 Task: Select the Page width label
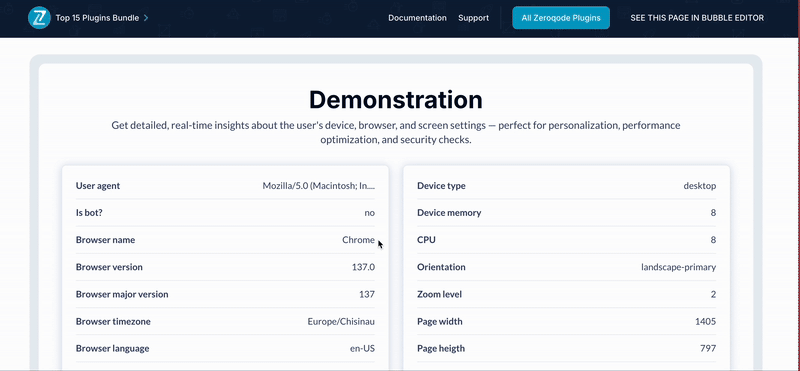440,321
